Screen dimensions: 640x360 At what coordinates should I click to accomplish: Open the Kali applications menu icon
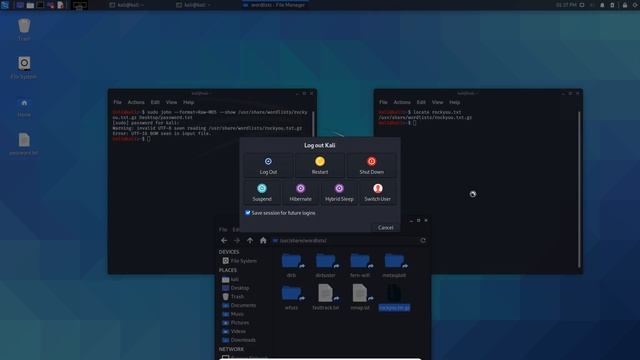click(x=5, y=5)
